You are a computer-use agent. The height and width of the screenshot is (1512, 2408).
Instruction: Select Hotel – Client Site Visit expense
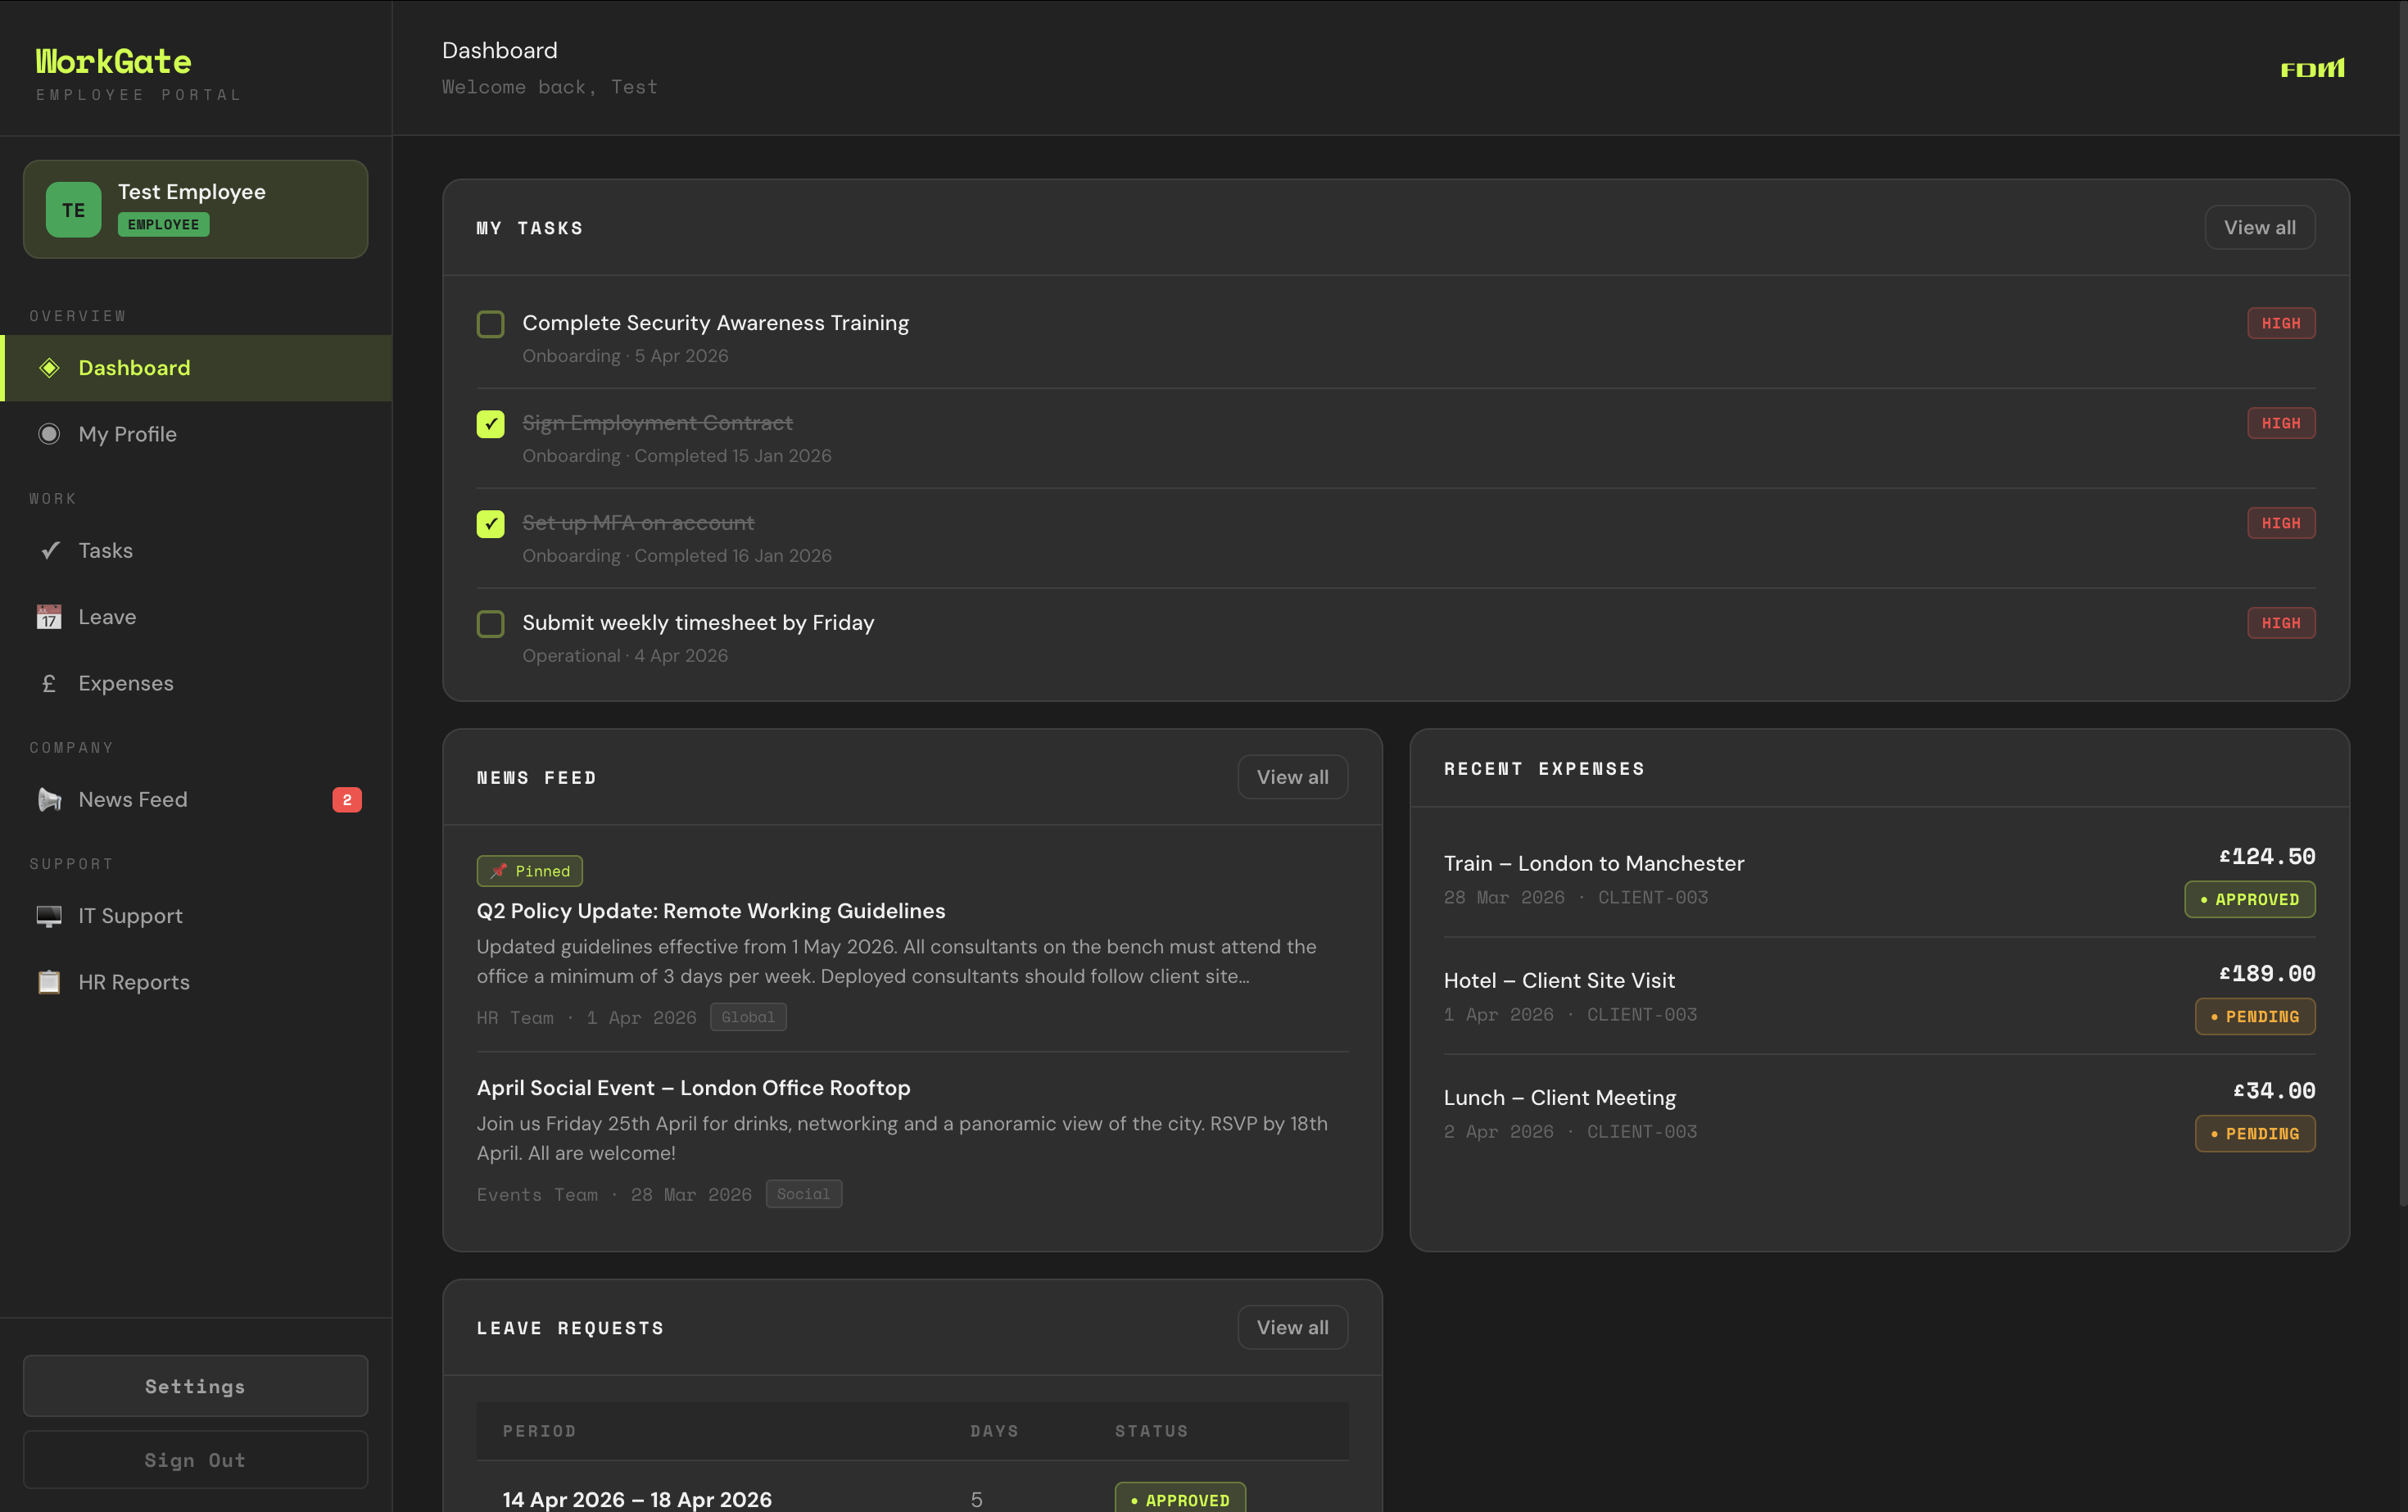point(1879,996)
